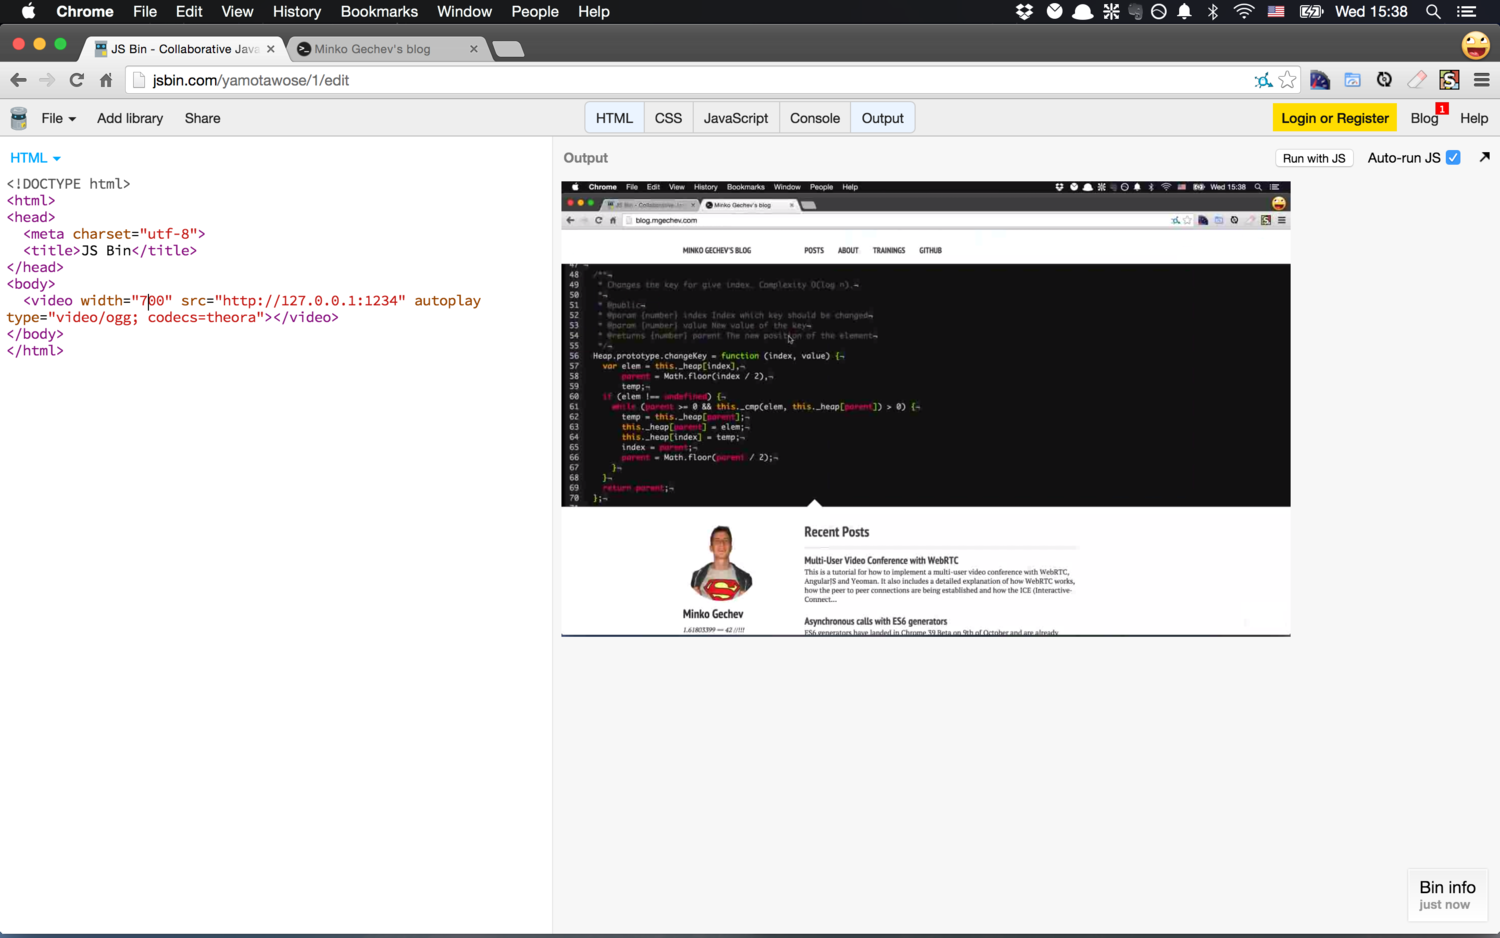The image size is (1500, 938).
Task: Open a new browser tab
Action: click(x=508, y=49)
